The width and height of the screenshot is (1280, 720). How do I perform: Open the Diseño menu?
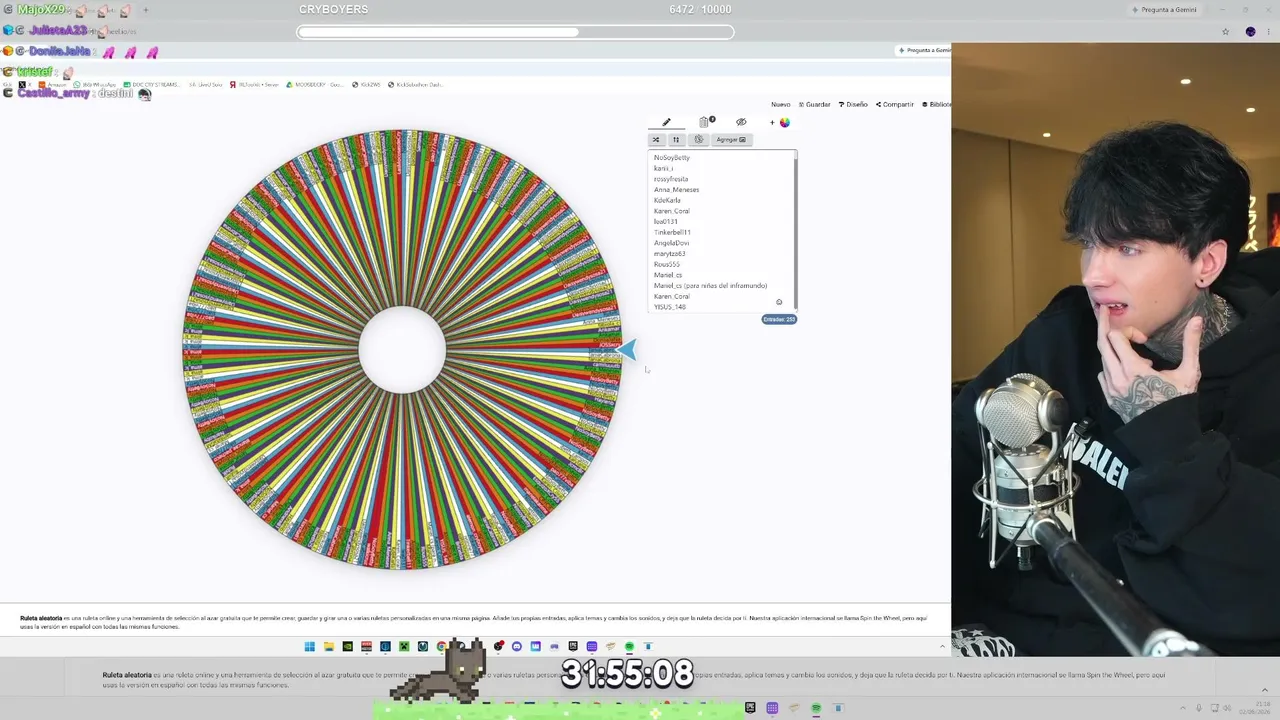point(854,104)
